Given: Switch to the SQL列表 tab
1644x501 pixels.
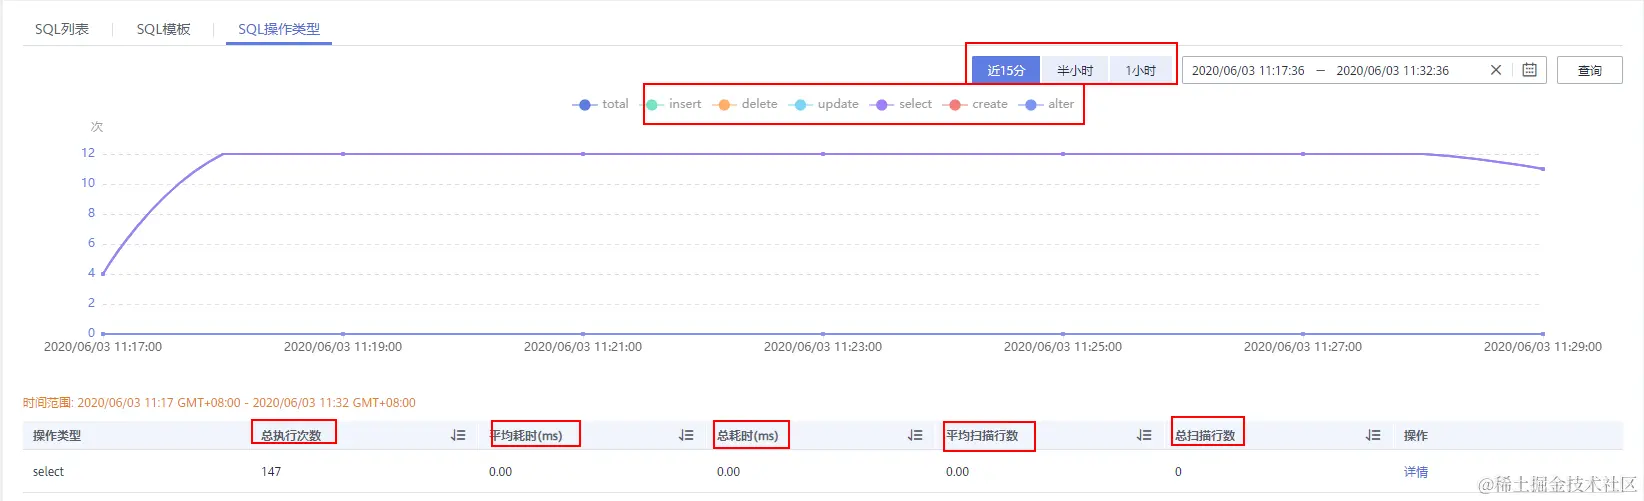Looking at the screenshot, I should tap(62, 29).
